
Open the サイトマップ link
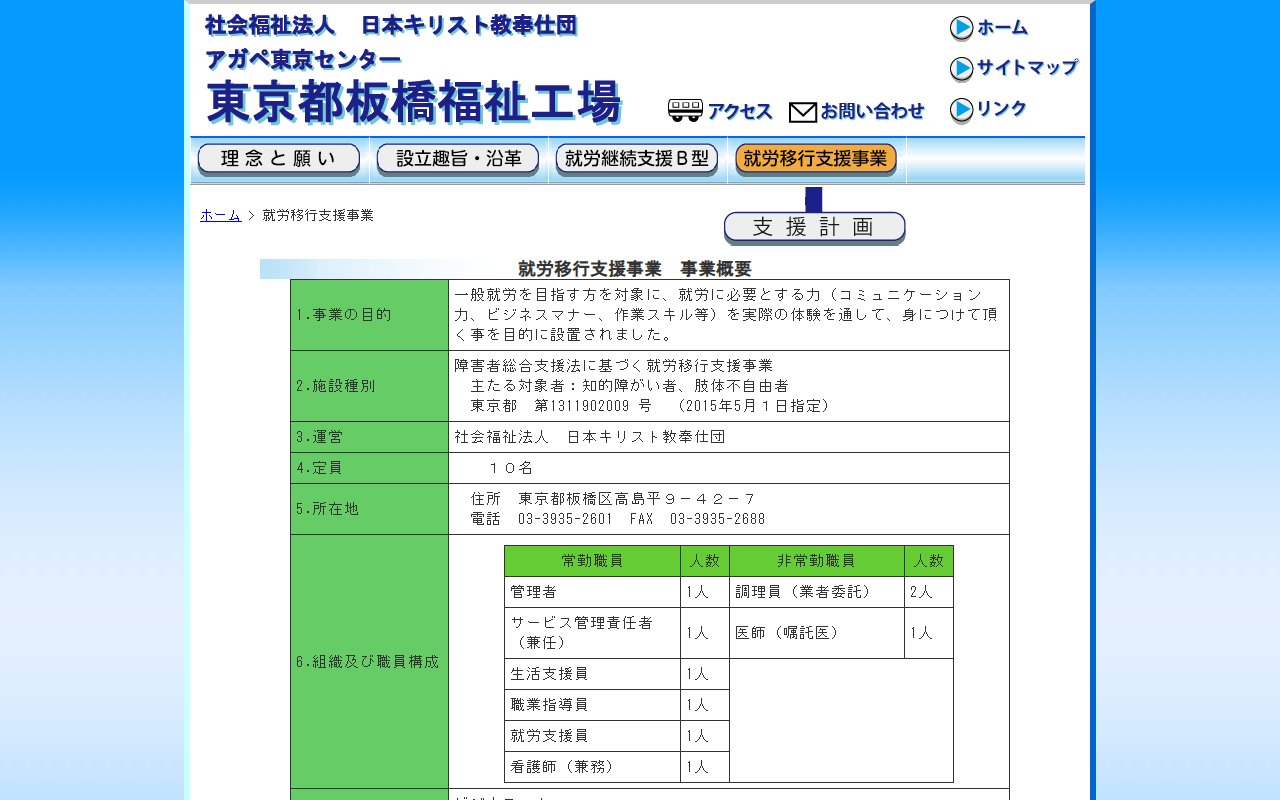coord(1028,68)
